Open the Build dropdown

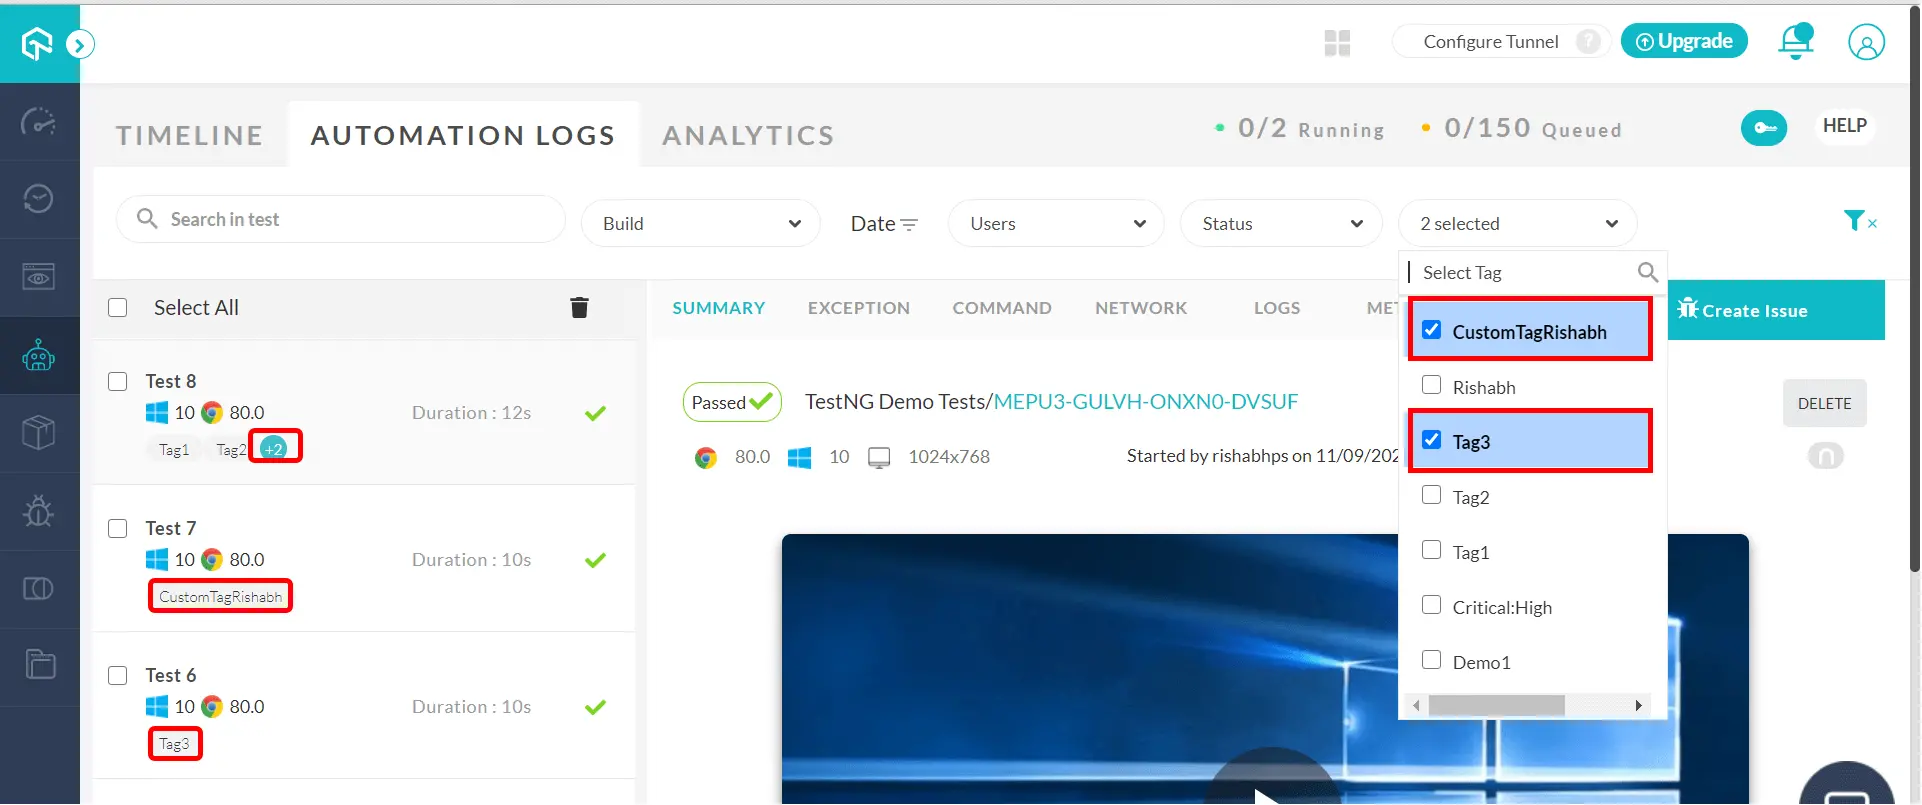pos(700,224)
